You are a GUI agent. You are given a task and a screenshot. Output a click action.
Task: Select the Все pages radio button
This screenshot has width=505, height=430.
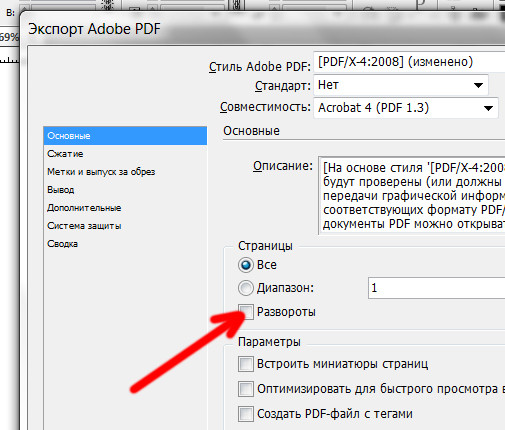[246, 265]
